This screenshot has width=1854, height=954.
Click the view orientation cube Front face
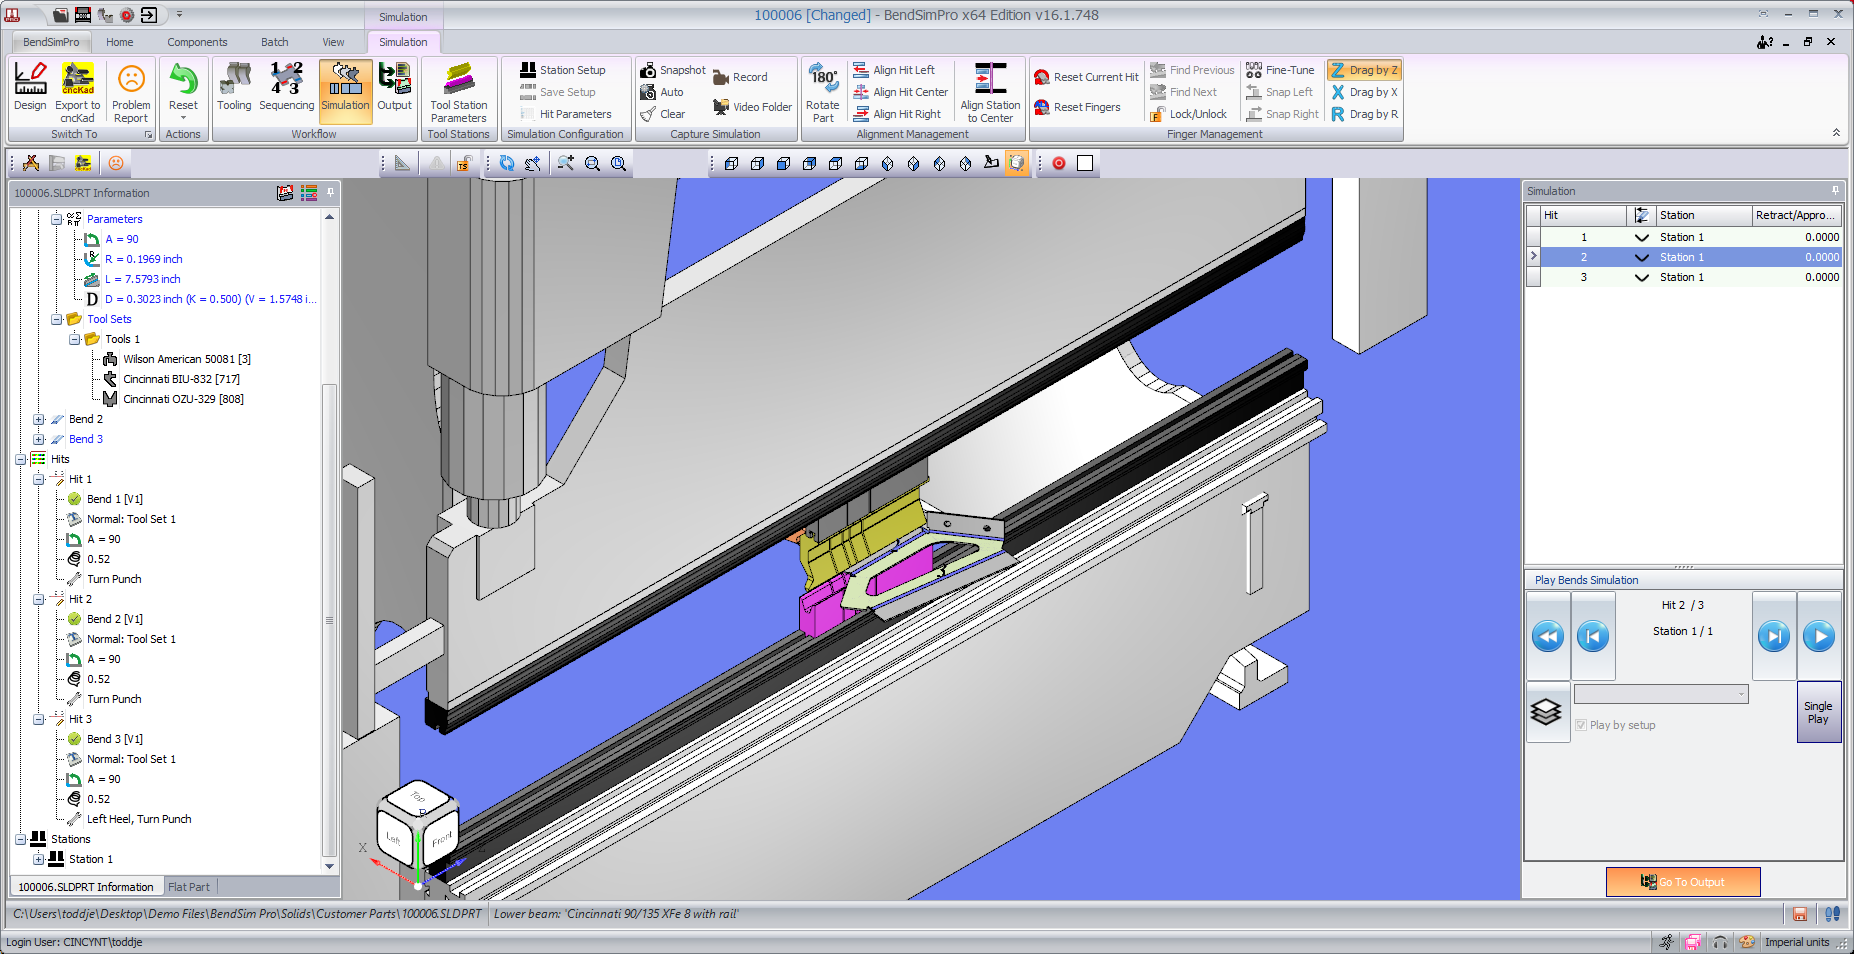coord(442,840)
